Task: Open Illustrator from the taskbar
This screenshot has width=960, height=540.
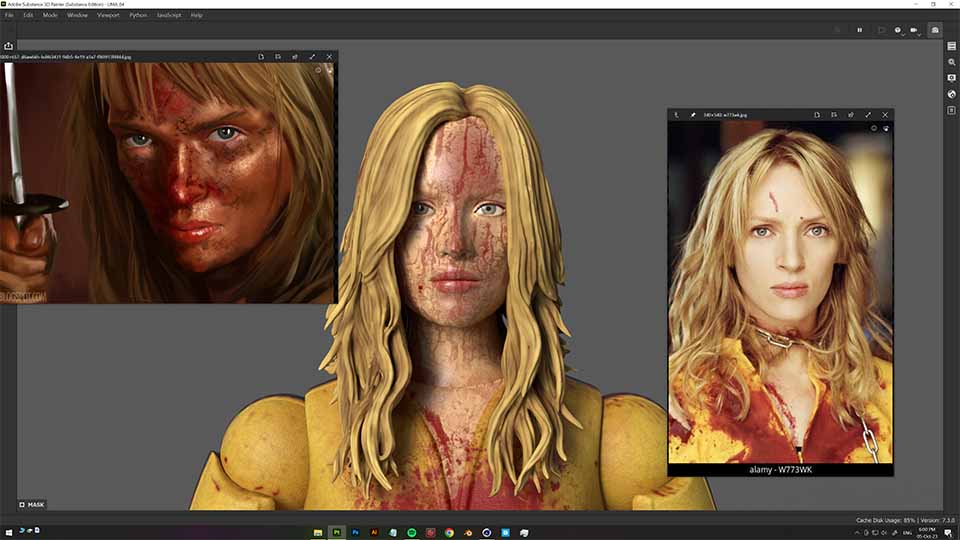Action: pyautogui.click(x=374, y=533)
